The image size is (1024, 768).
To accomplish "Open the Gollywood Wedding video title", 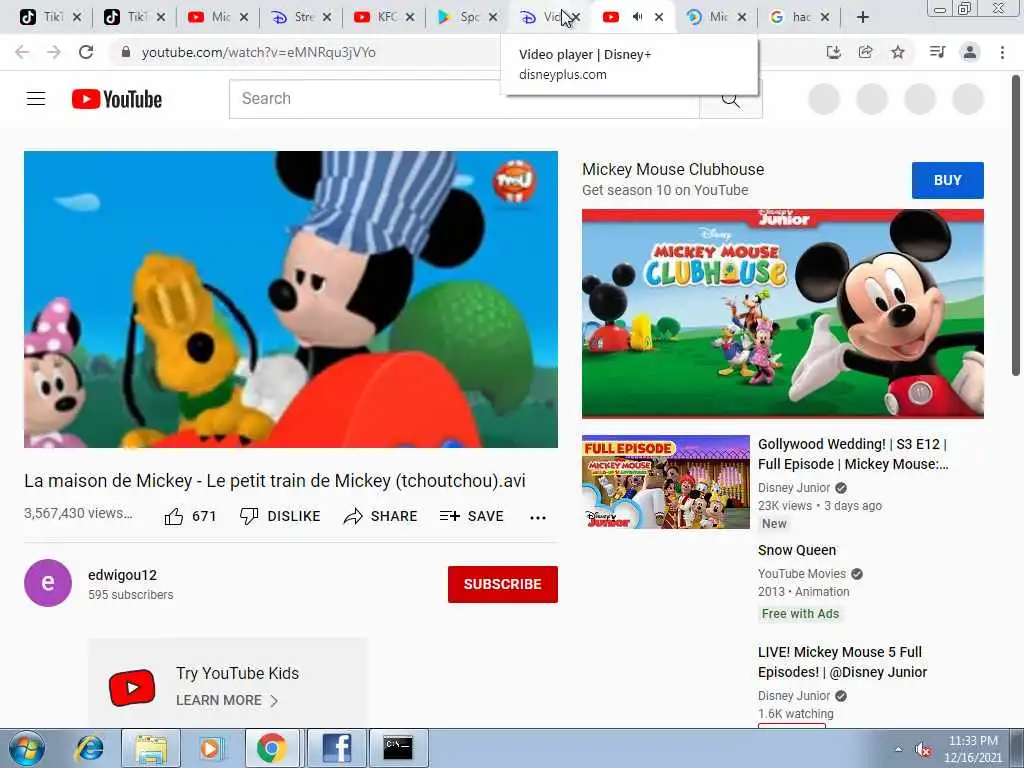I will [x=853, y=454].
